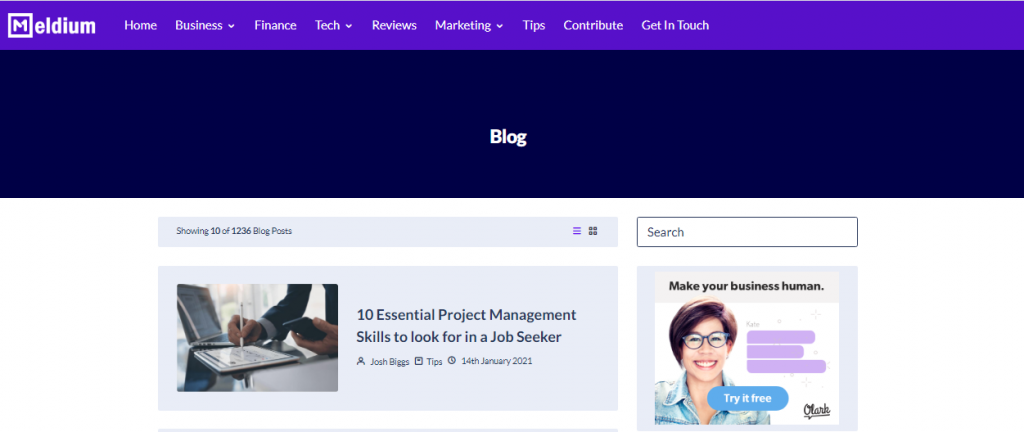
Task: Click the author icon beside Josh Biggs
Action: coord(360,361)
